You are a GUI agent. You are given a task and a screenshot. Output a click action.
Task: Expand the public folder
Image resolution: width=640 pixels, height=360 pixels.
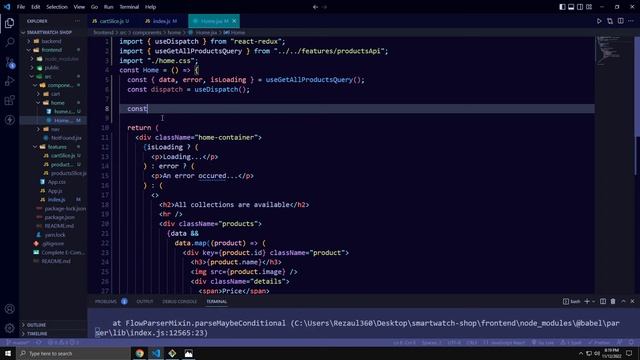[53, 68]
